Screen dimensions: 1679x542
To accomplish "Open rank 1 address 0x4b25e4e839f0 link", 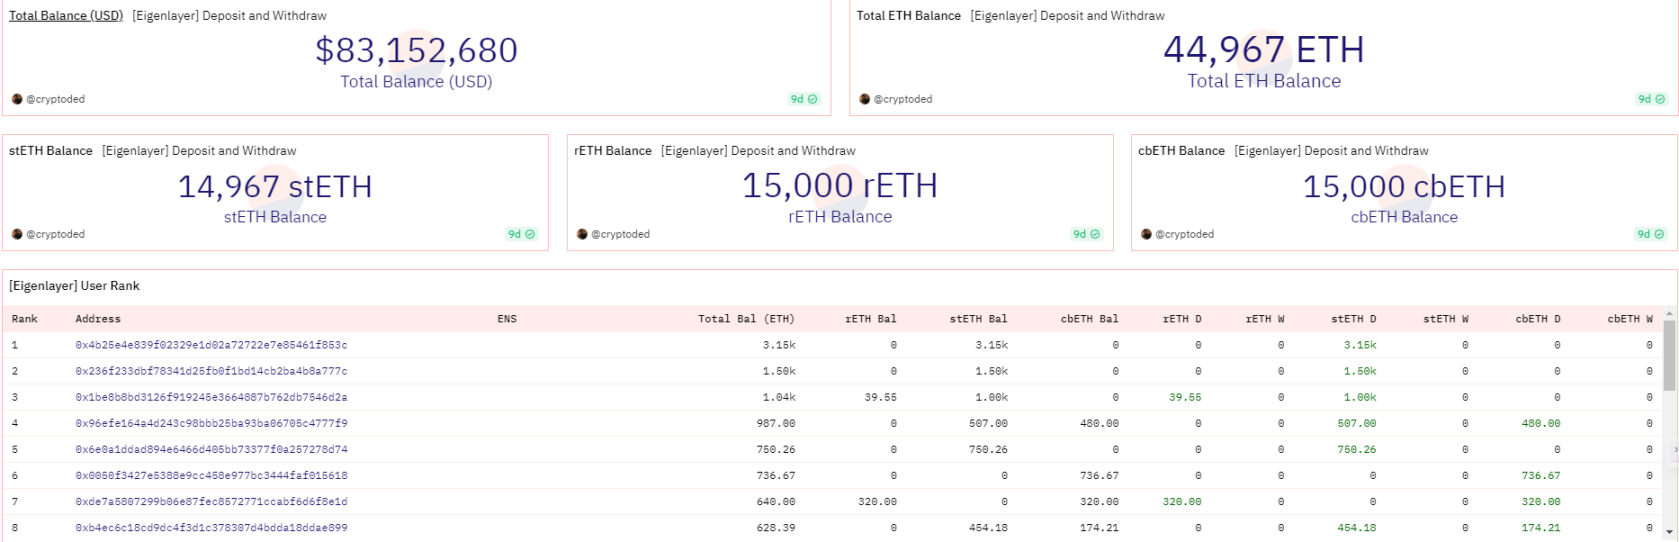I will (x=211, y=345).
